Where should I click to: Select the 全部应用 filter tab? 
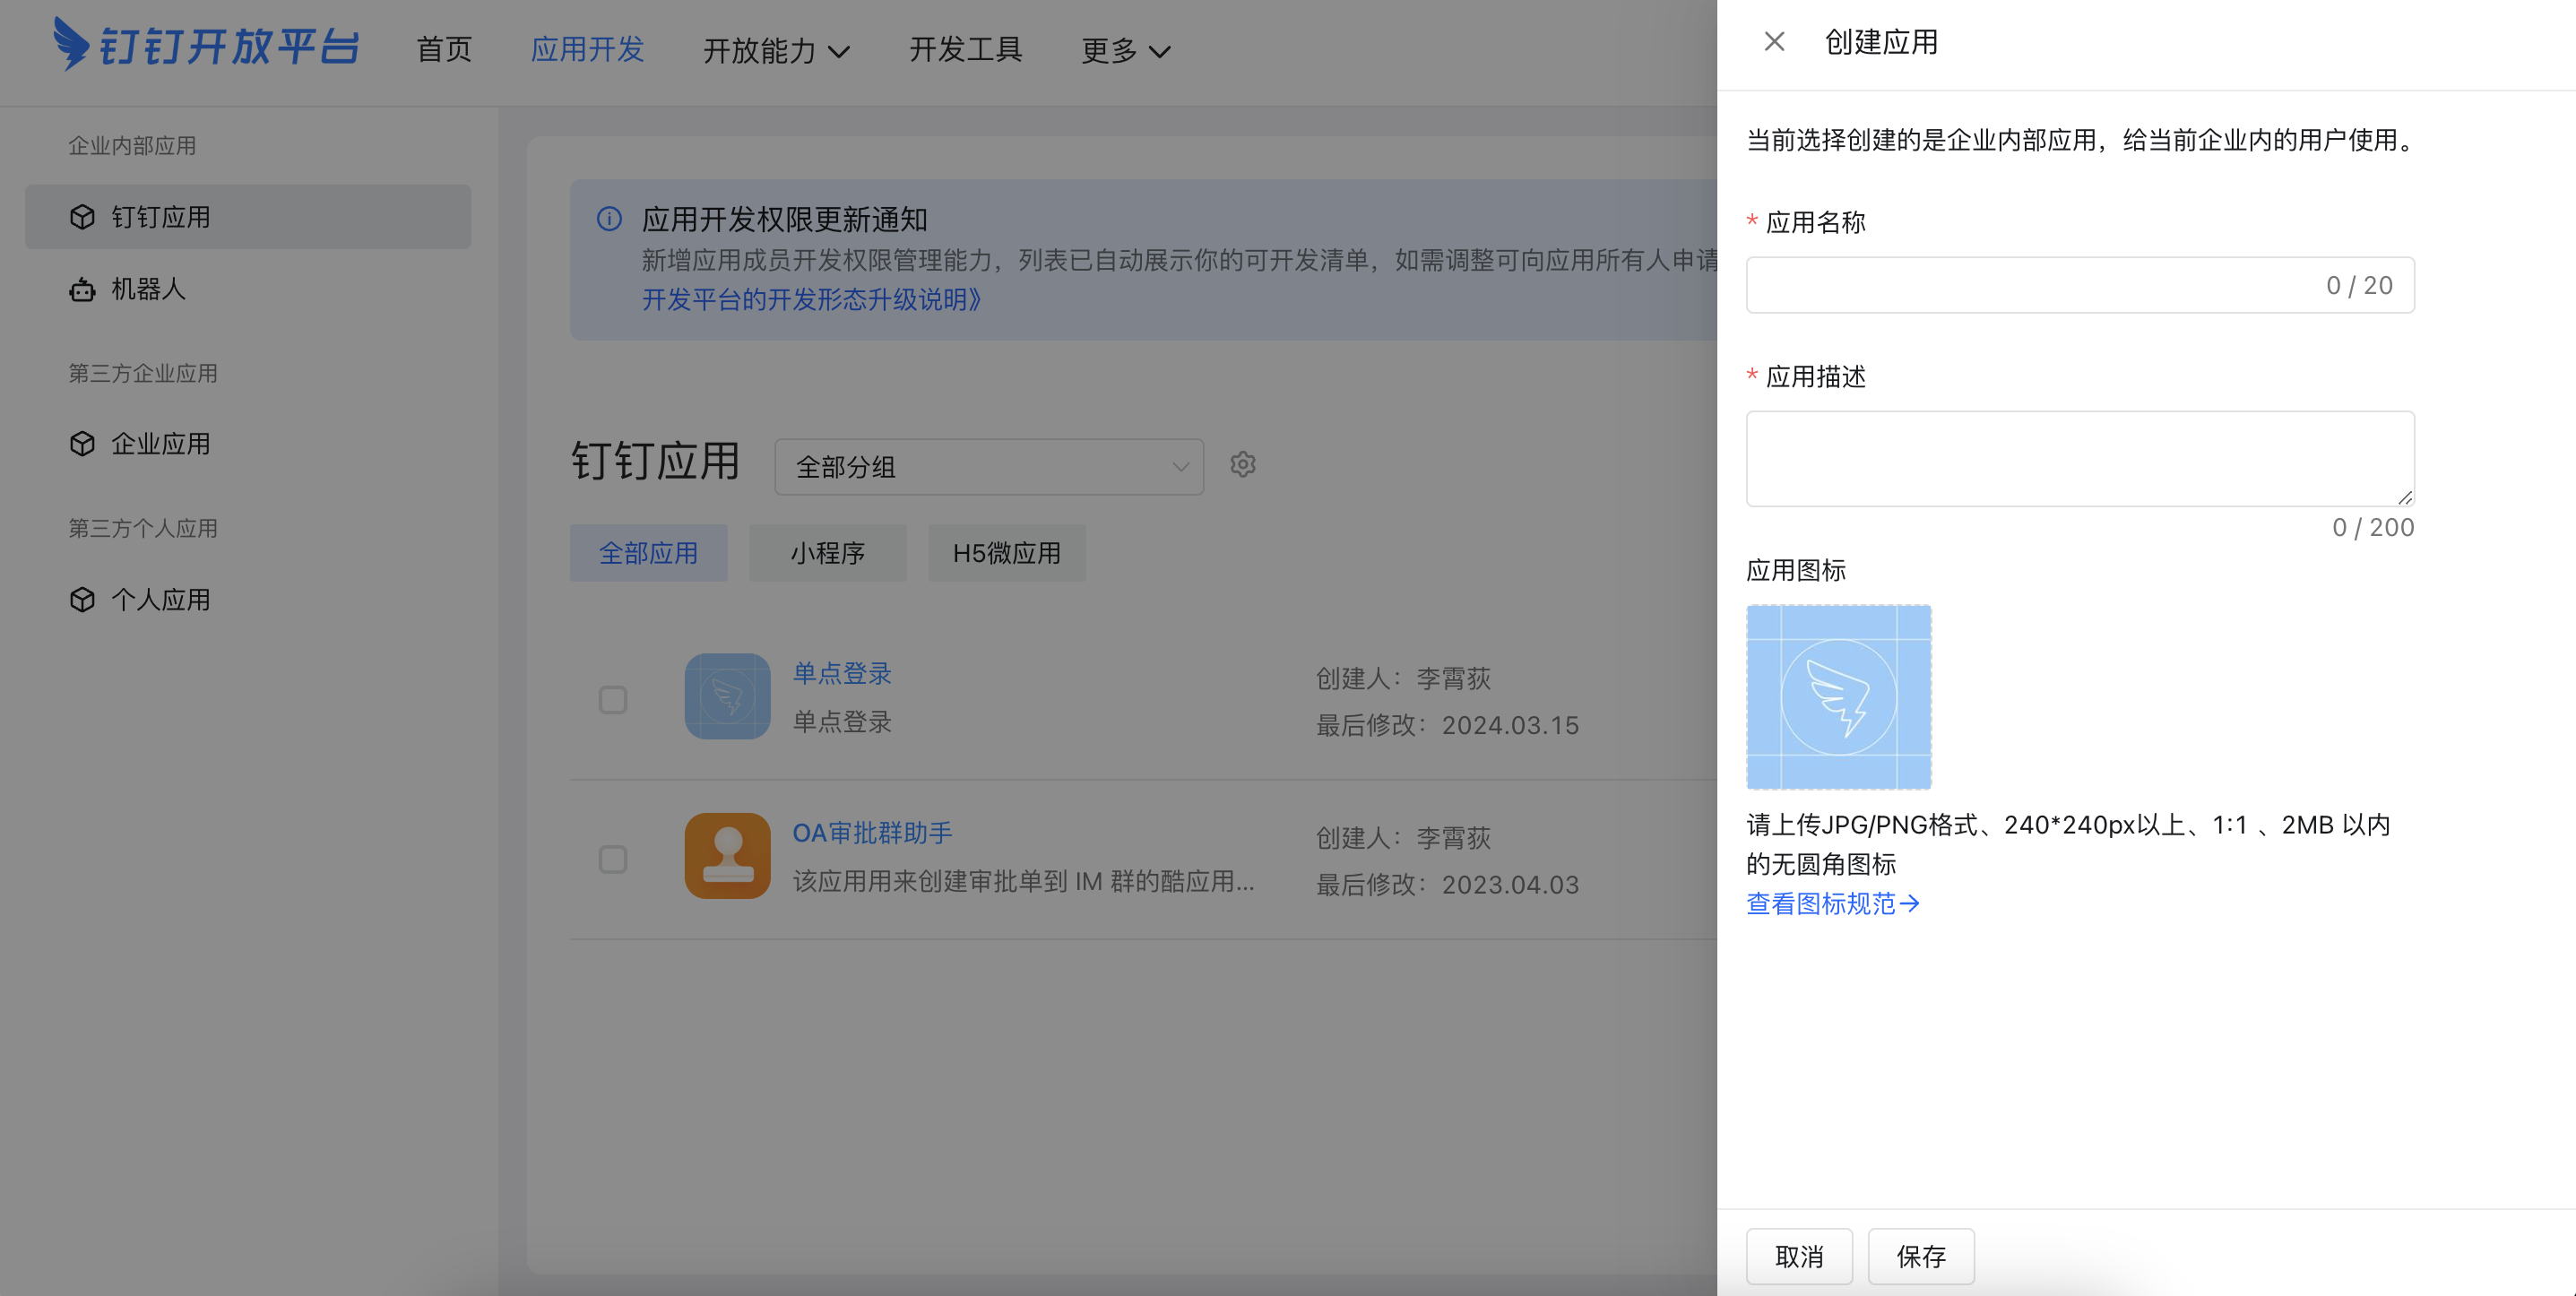(648, 553)
